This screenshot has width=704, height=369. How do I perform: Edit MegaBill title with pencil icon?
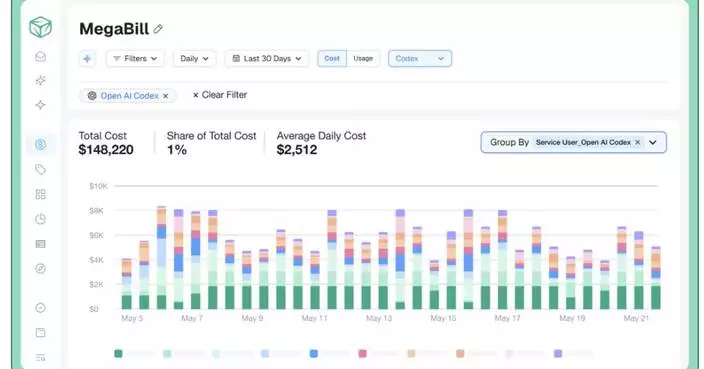[158, 29]
